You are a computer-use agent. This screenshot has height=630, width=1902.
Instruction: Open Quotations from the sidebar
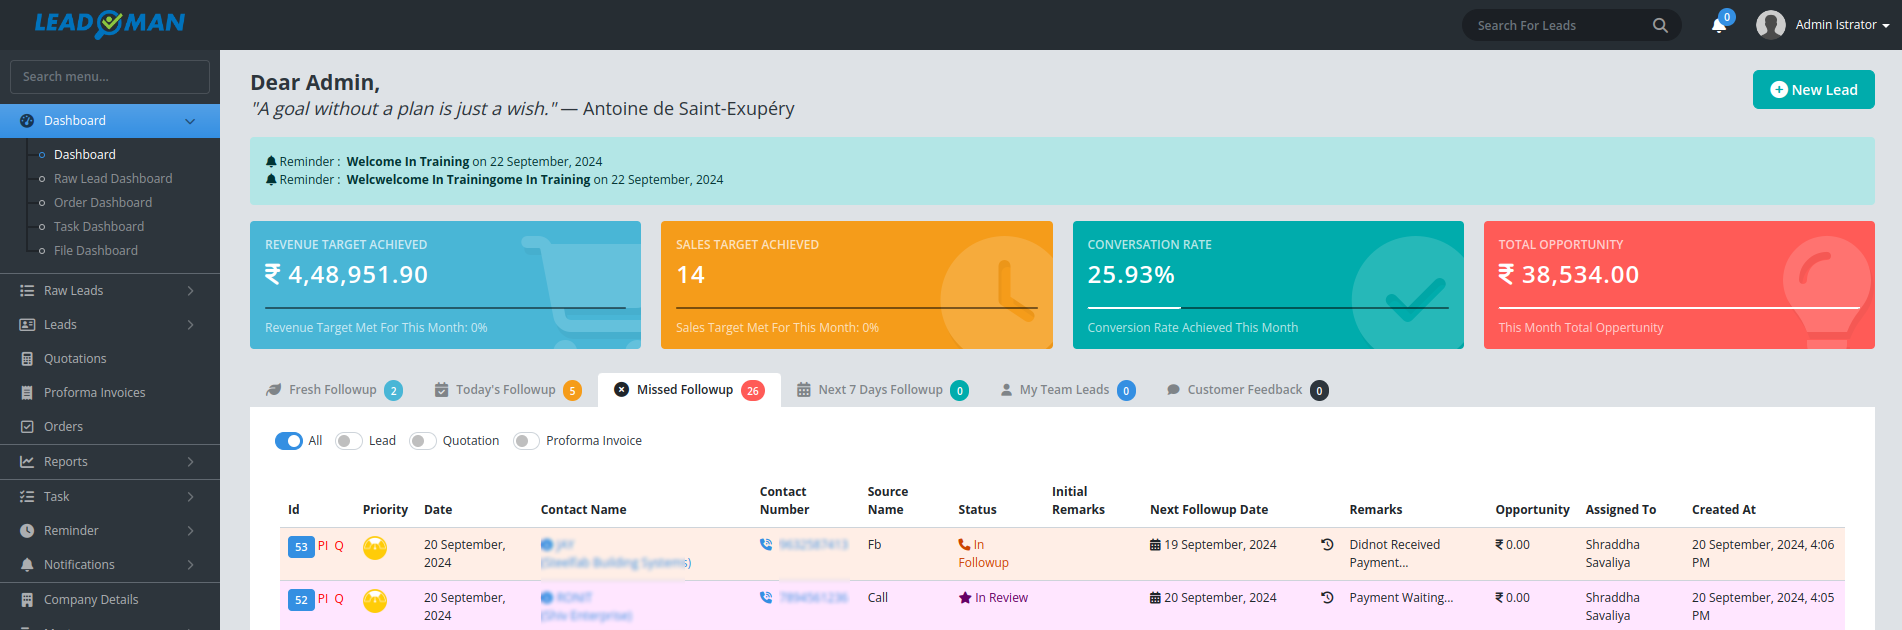point(75,359)
